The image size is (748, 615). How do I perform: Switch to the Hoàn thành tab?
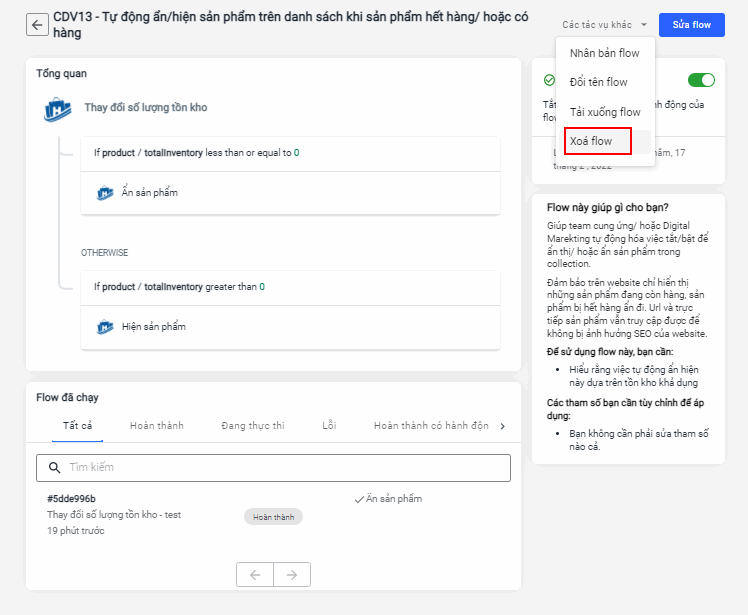pyautogui.click(x=157, y=426)
